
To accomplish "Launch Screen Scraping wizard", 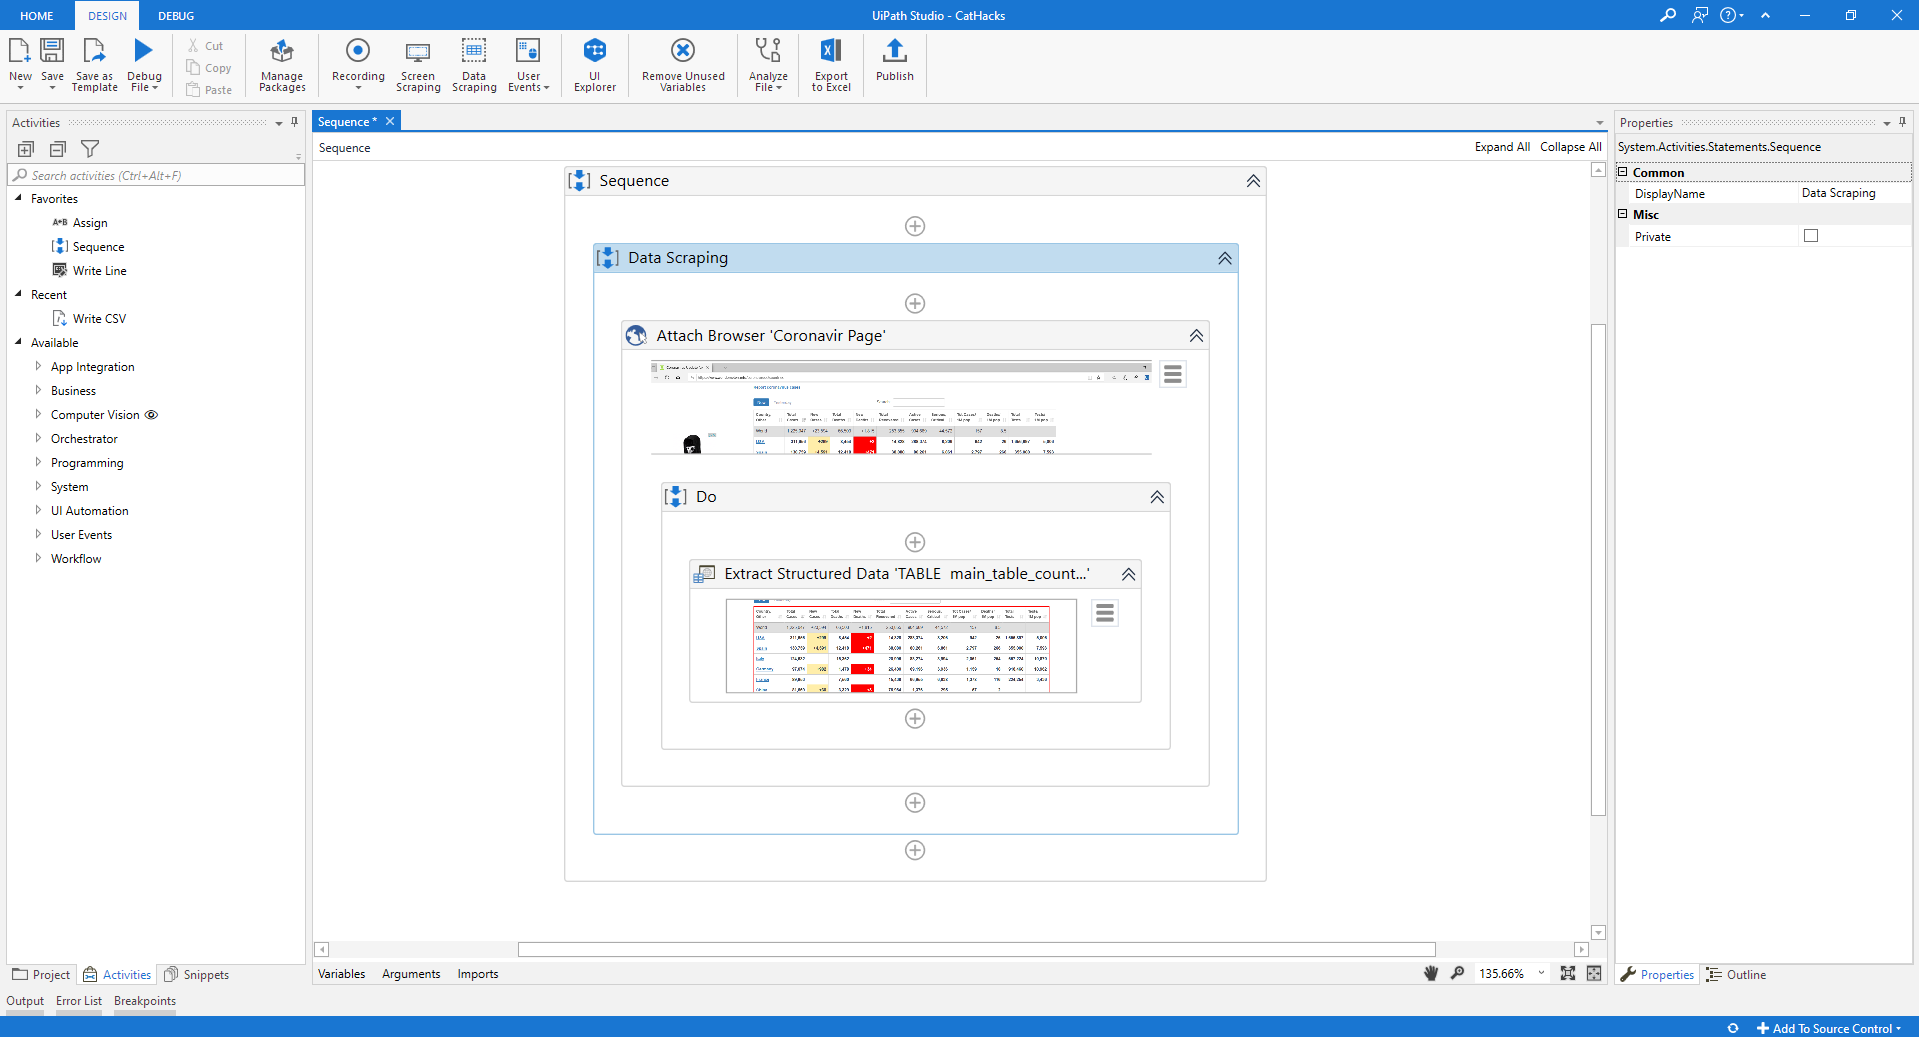I will (x=418, y=66).
